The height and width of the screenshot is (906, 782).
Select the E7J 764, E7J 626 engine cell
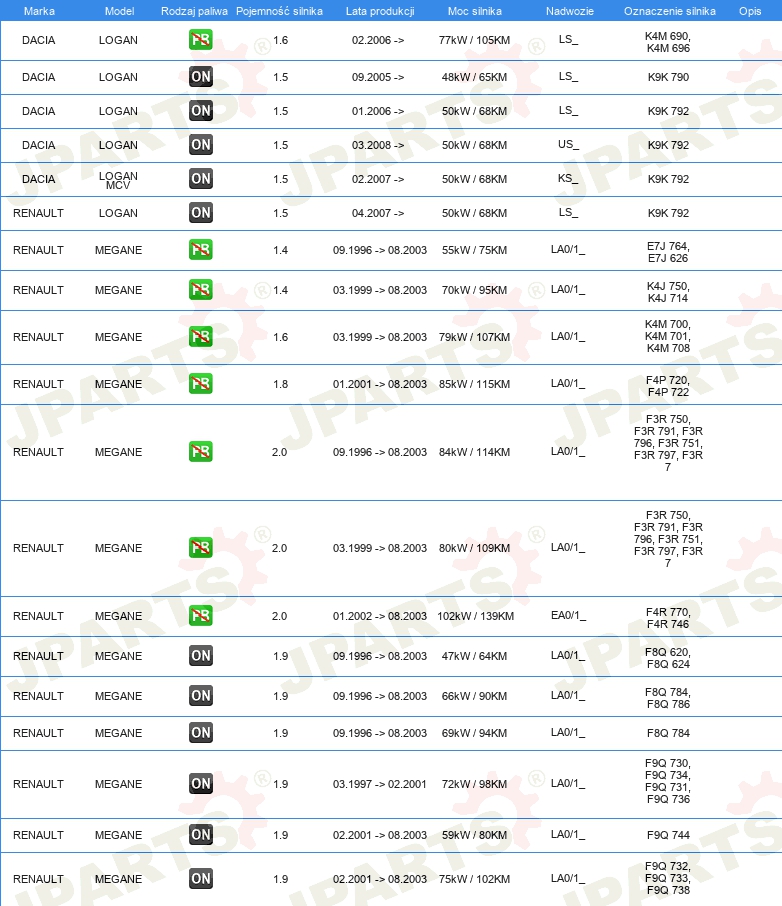(668, 252)
